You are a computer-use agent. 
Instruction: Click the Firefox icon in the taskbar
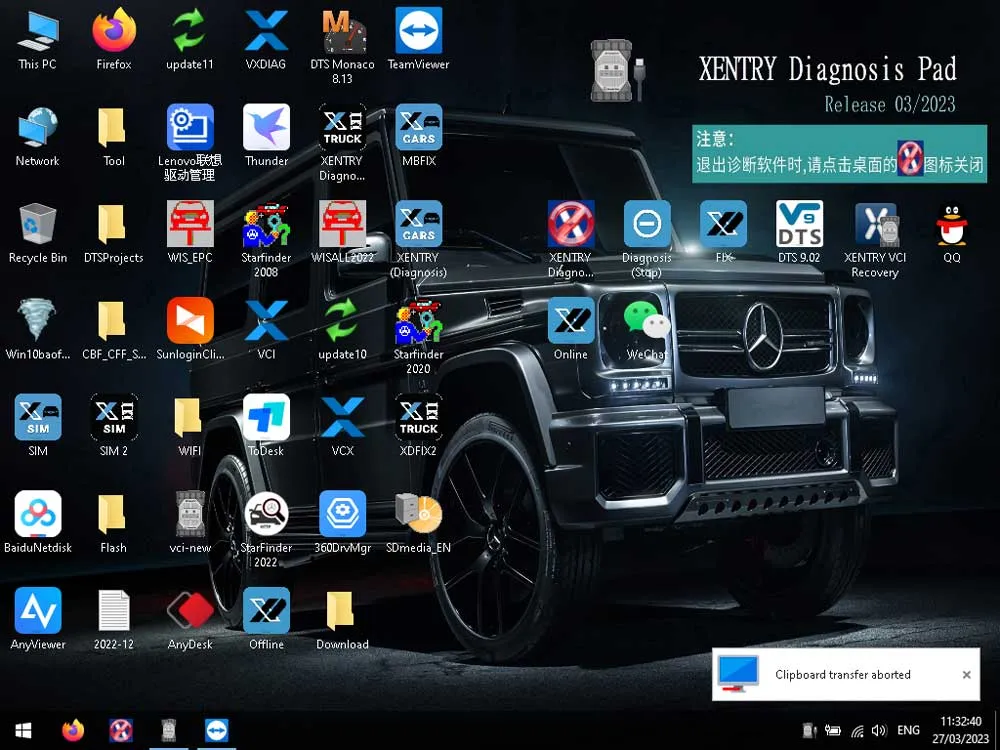[73, 730]
